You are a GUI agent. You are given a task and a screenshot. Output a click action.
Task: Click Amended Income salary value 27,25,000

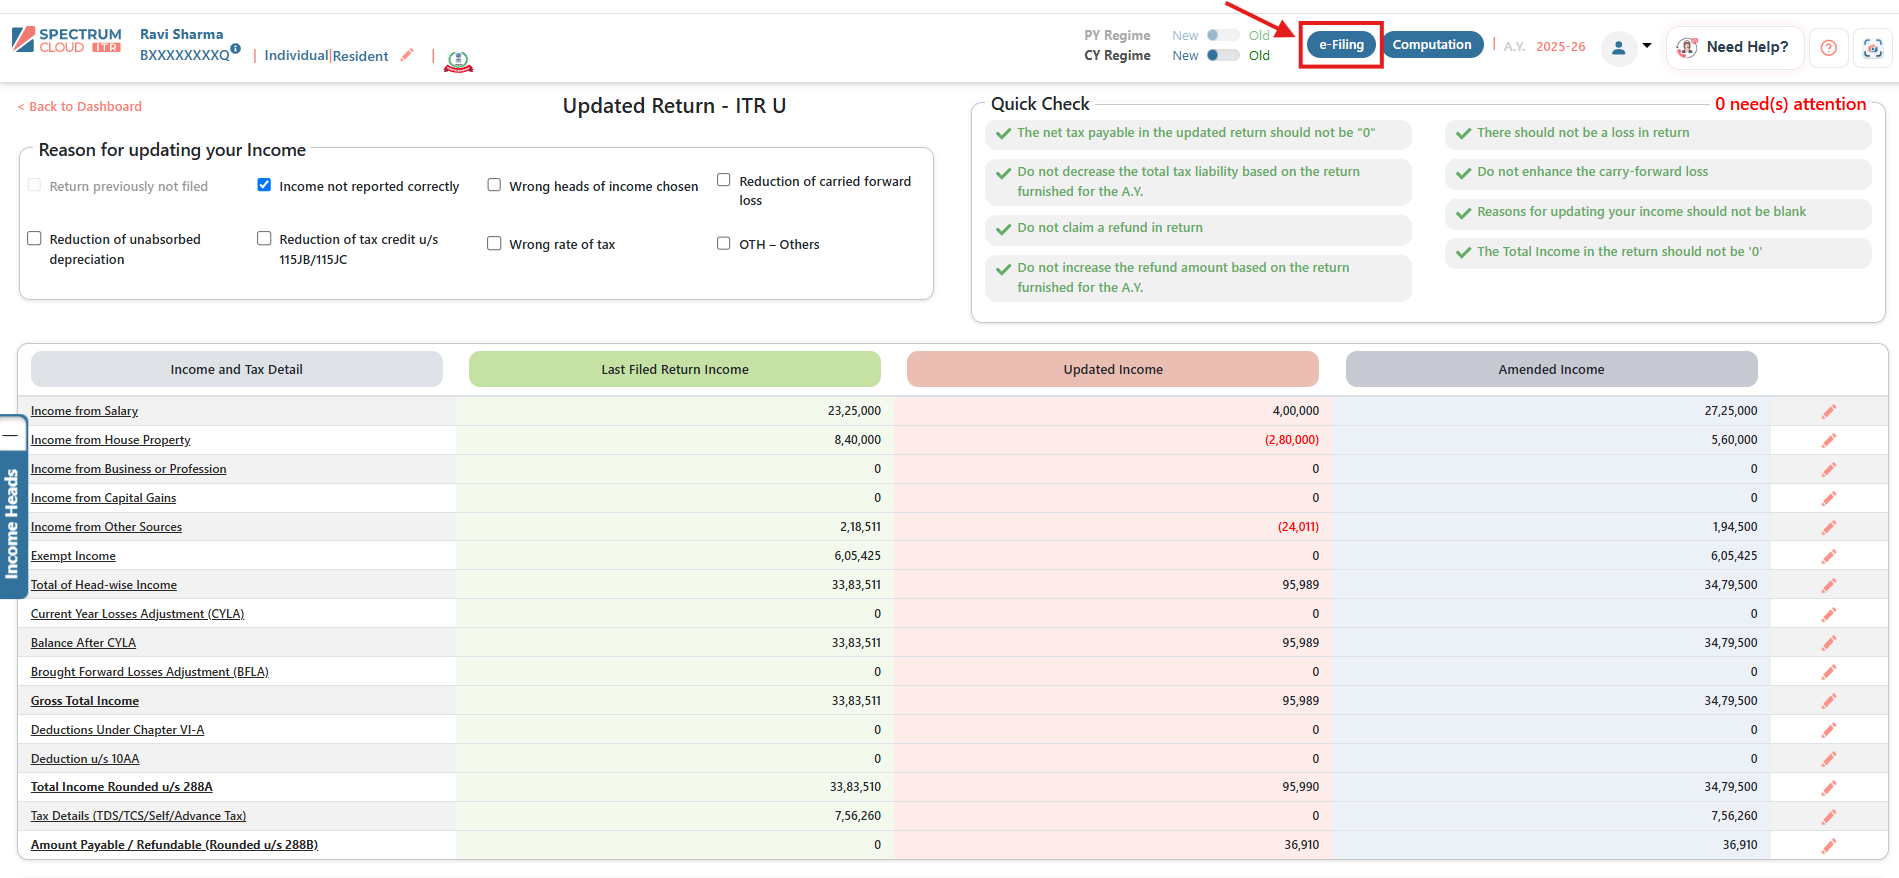click(1731, 411)
